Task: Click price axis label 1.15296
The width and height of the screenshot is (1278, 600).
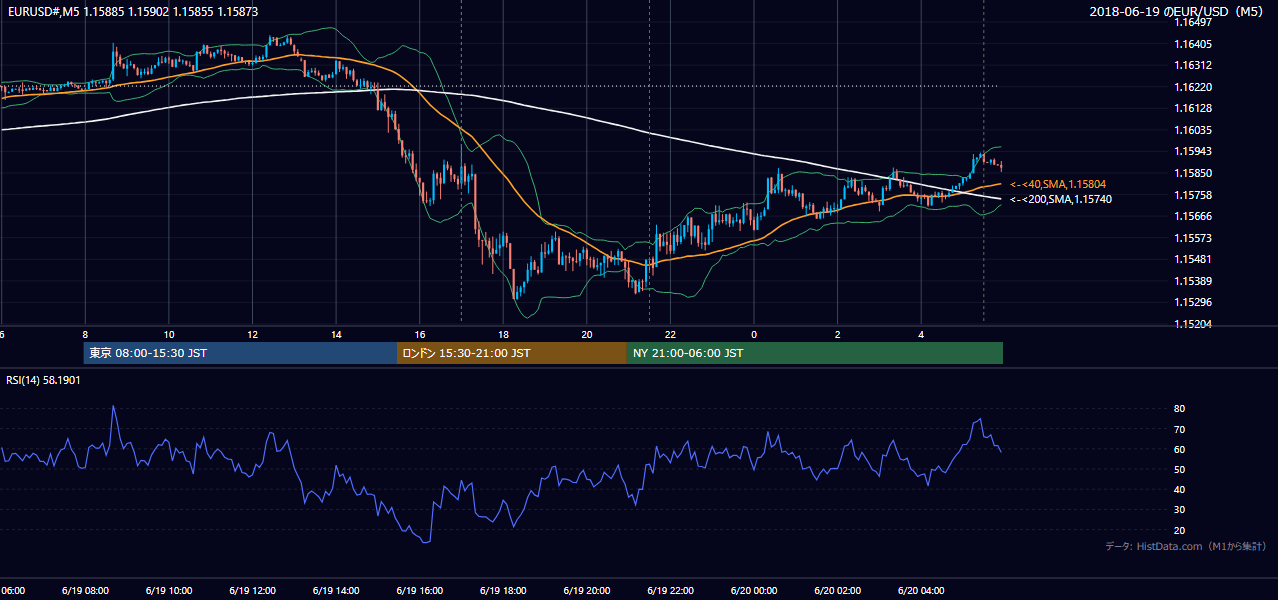Action: [x=1192, y=302]
